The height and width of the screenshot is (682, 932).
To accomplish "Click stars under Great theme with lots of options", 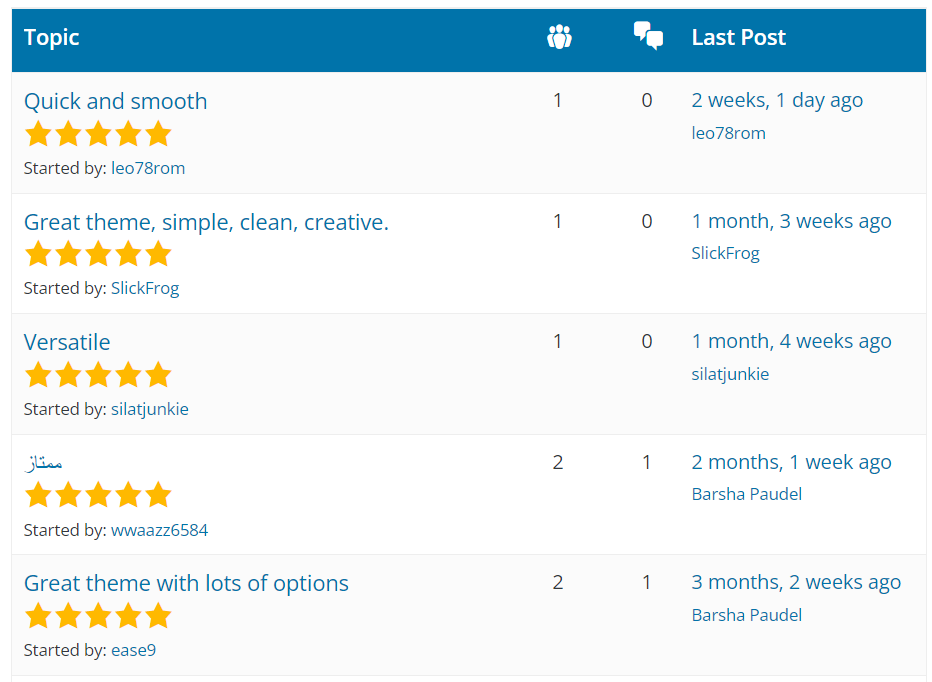I will point(98,616).
